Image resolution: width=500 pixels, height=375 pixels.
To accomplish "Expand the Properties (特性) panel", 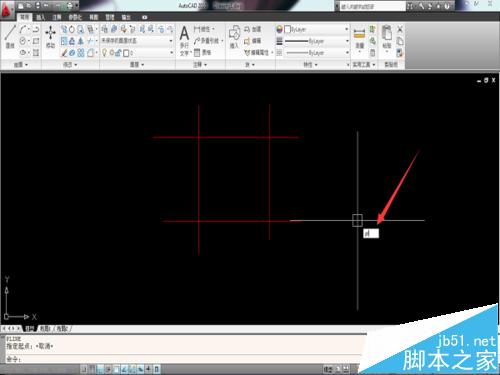I will (x=310, y=65).
